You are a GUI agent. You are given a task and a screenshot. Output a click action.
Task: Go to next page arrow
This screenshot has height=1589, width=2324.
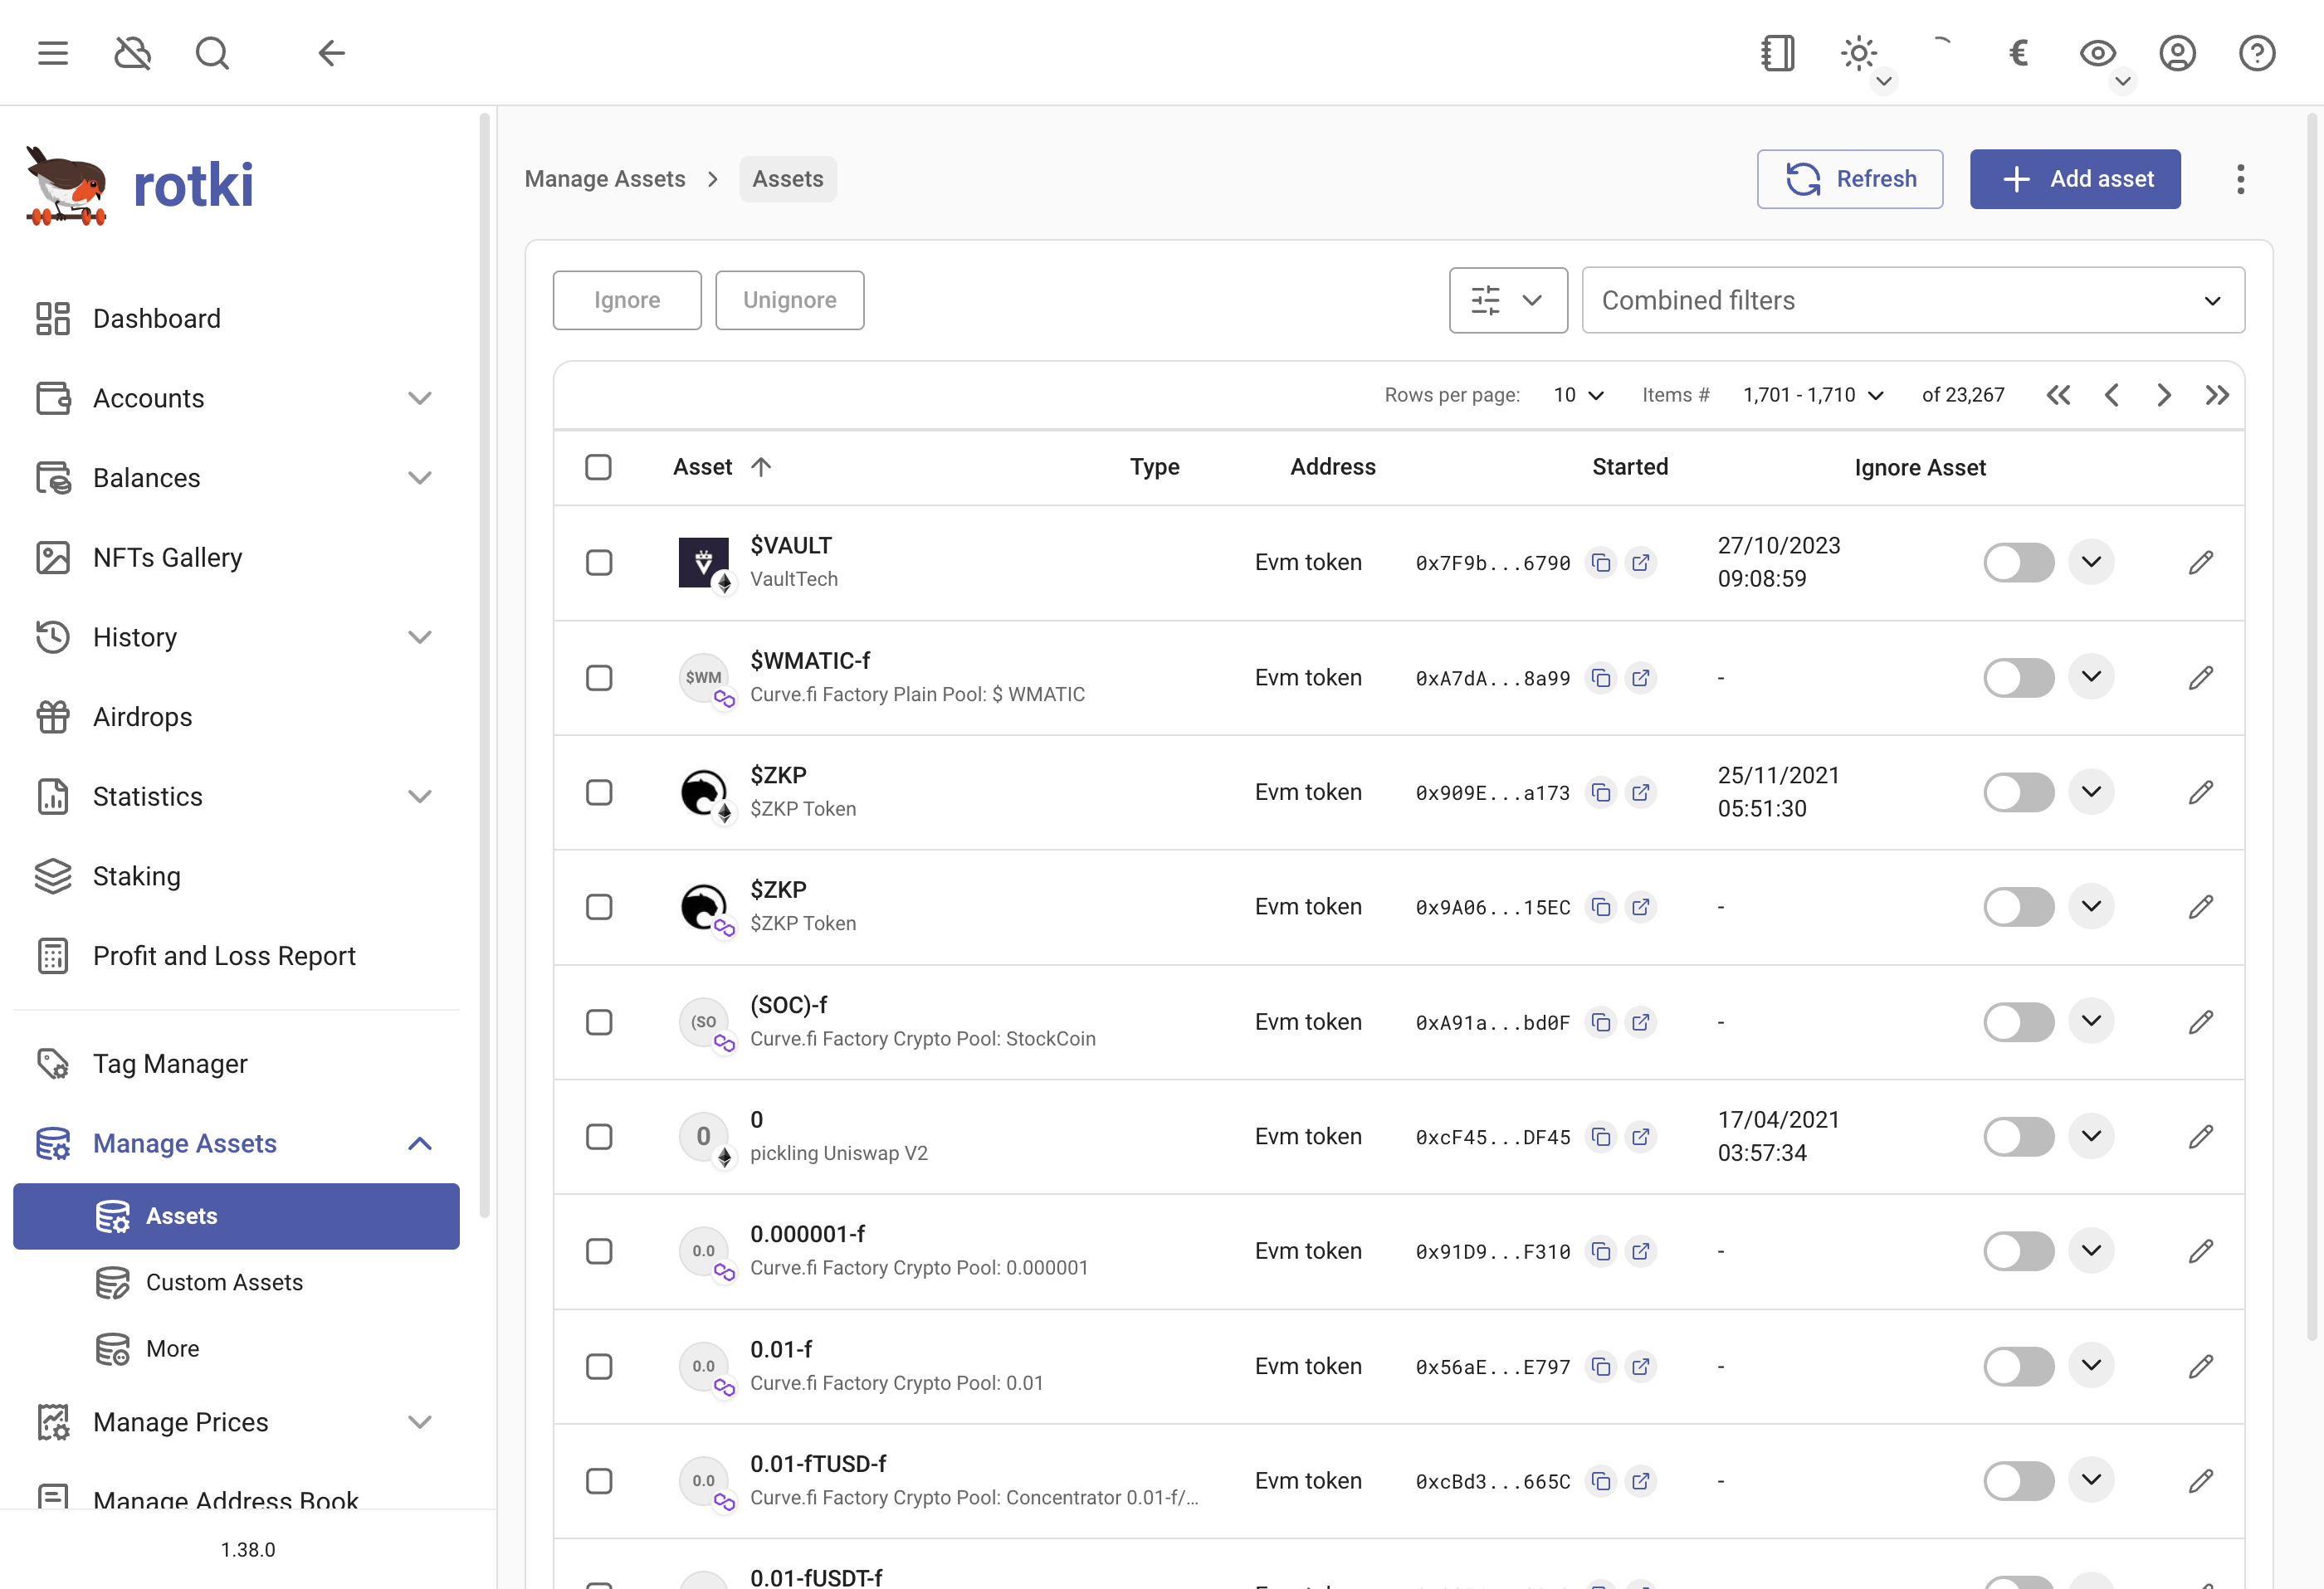[x=2164, y=395]
